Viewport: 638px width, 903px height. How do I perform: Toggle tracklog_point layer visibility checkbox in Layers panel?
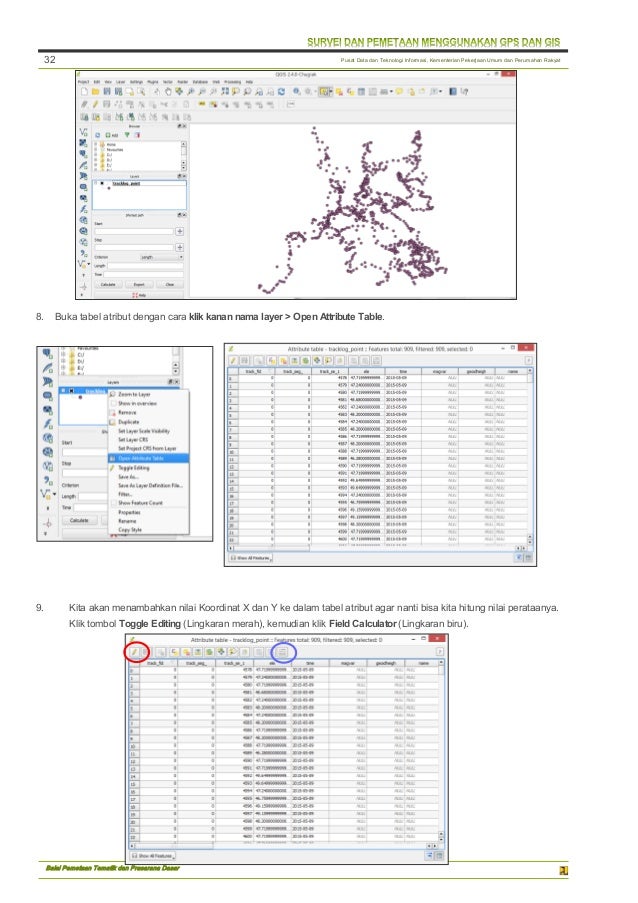click(102, 183)
